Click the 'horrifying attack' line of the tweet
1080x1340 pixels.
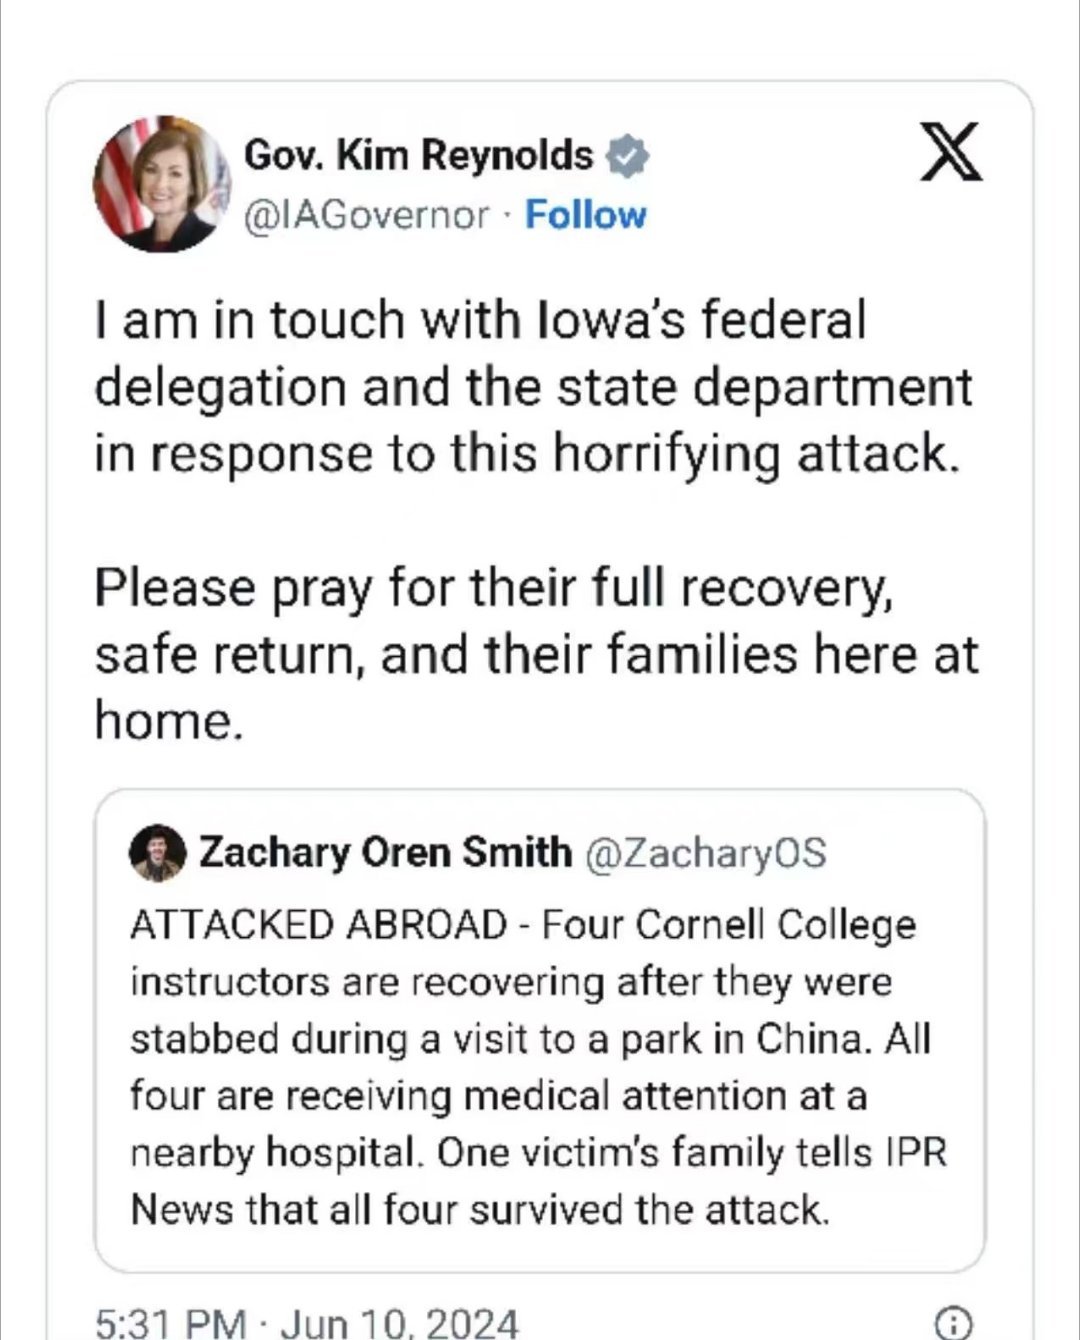tap(527, 453)
